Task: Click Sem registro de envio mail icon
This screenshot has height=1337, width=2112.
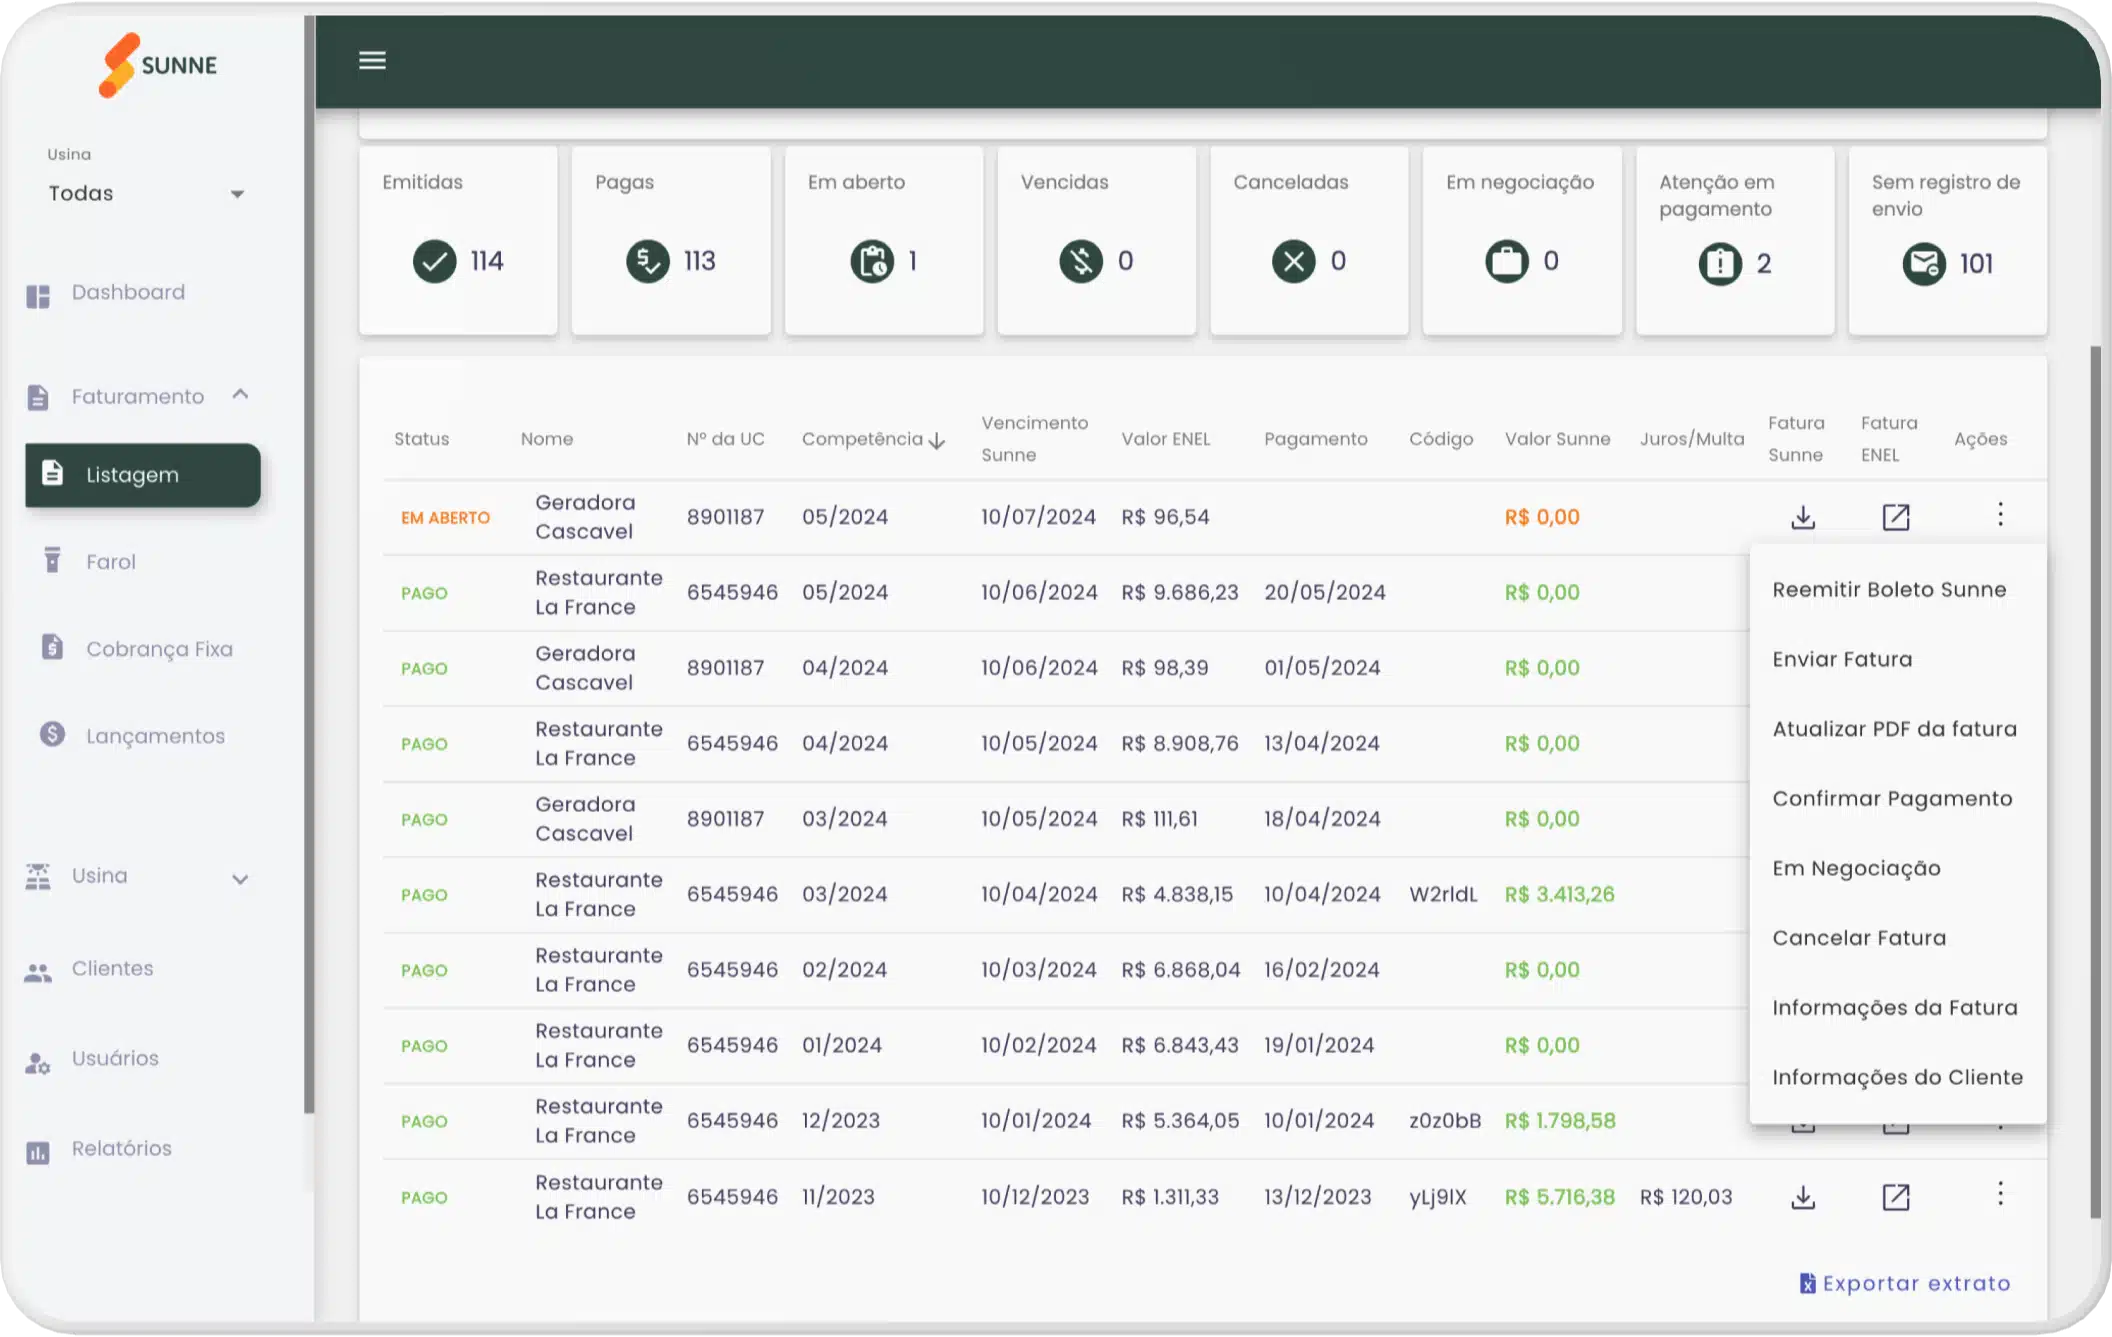Action: point(1924,264)
